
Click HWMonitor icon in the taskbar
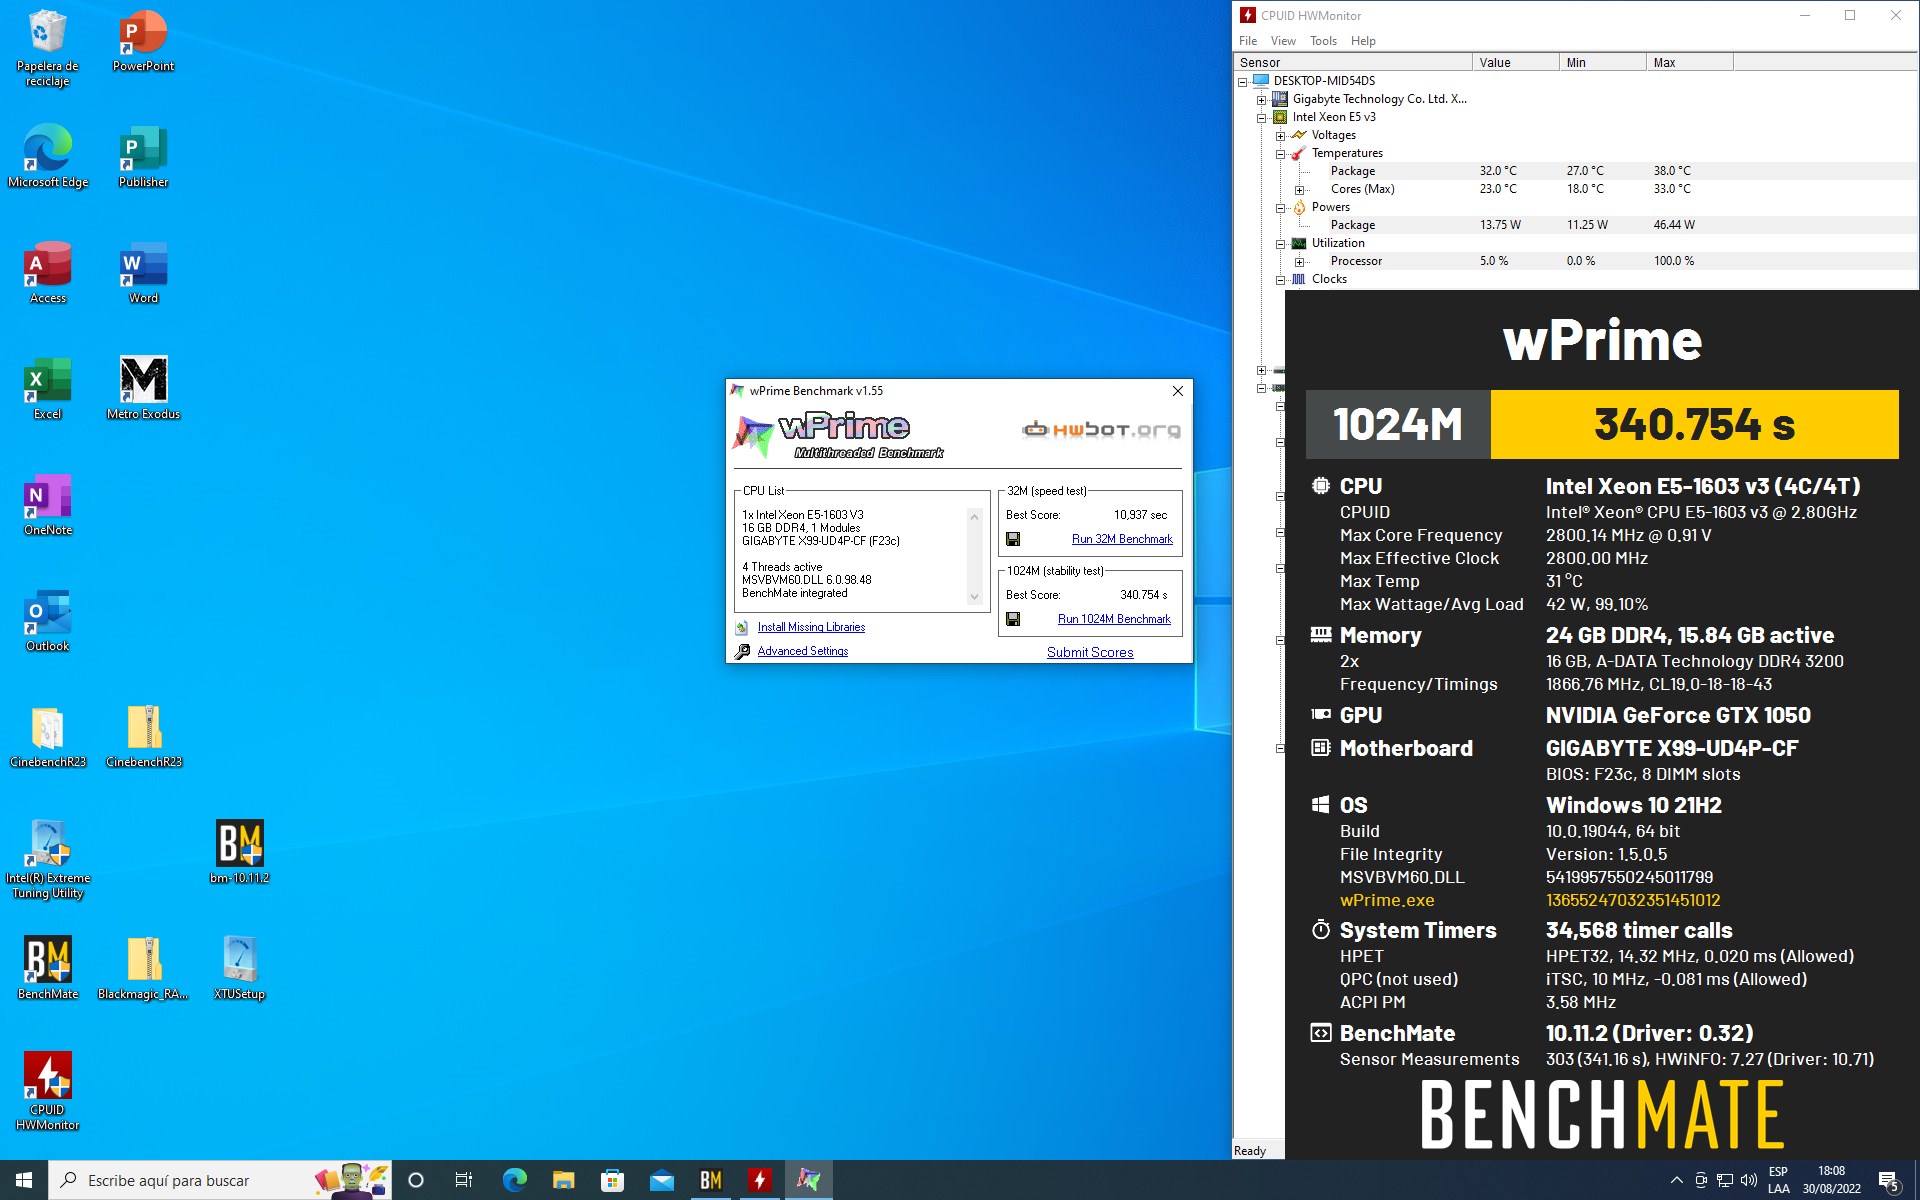[x=760, y=1180]
